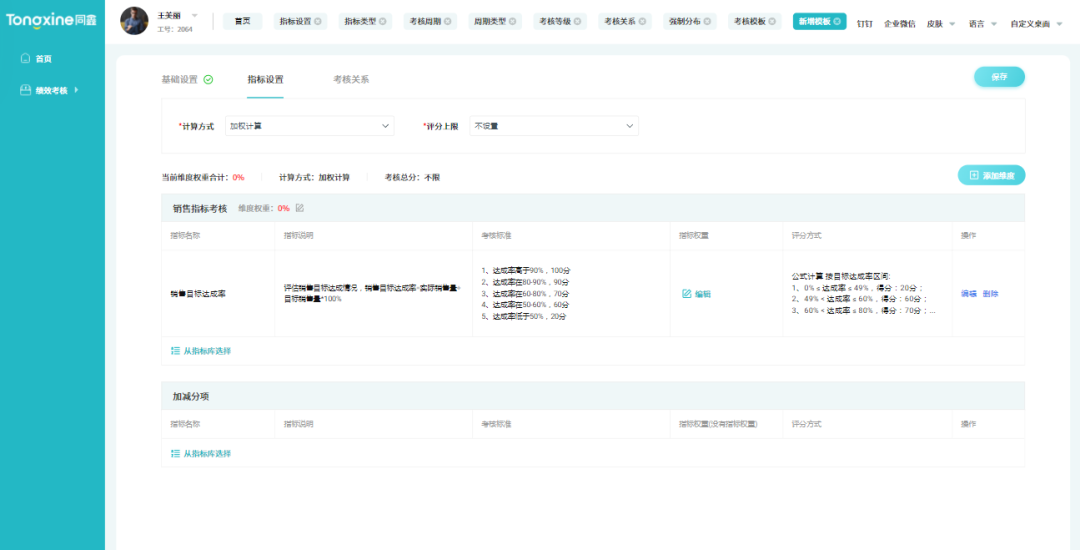Open the 计算方式 dropdown
This screenshot has height=550, width=1080.
coord(309,126)
